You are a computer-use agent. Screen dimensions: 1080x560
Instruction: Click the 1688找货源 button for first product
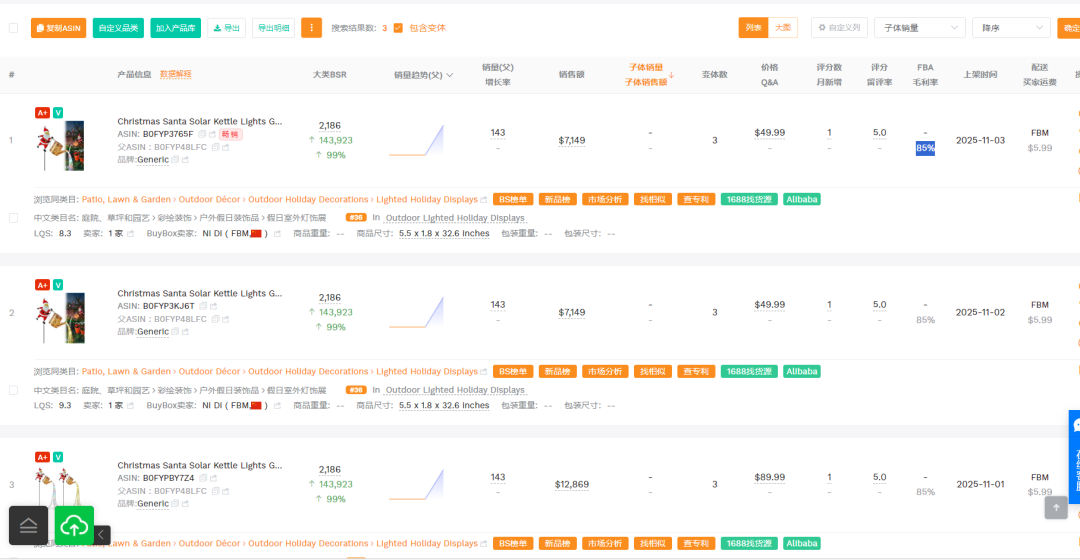[749, 199]
